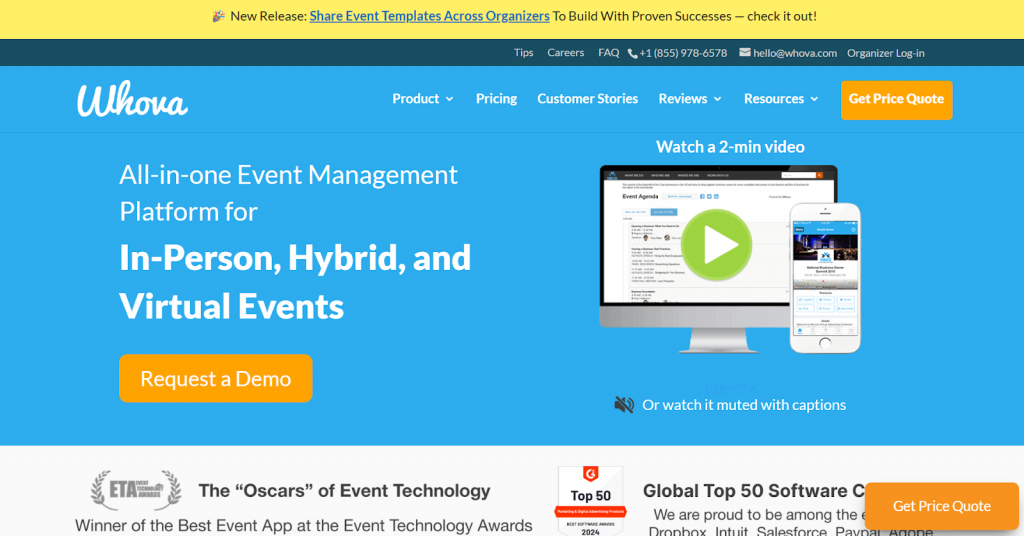Click the Global Top 50 Software heading
This screenshot has width=1024, height=536.
[x=754, y=491]
